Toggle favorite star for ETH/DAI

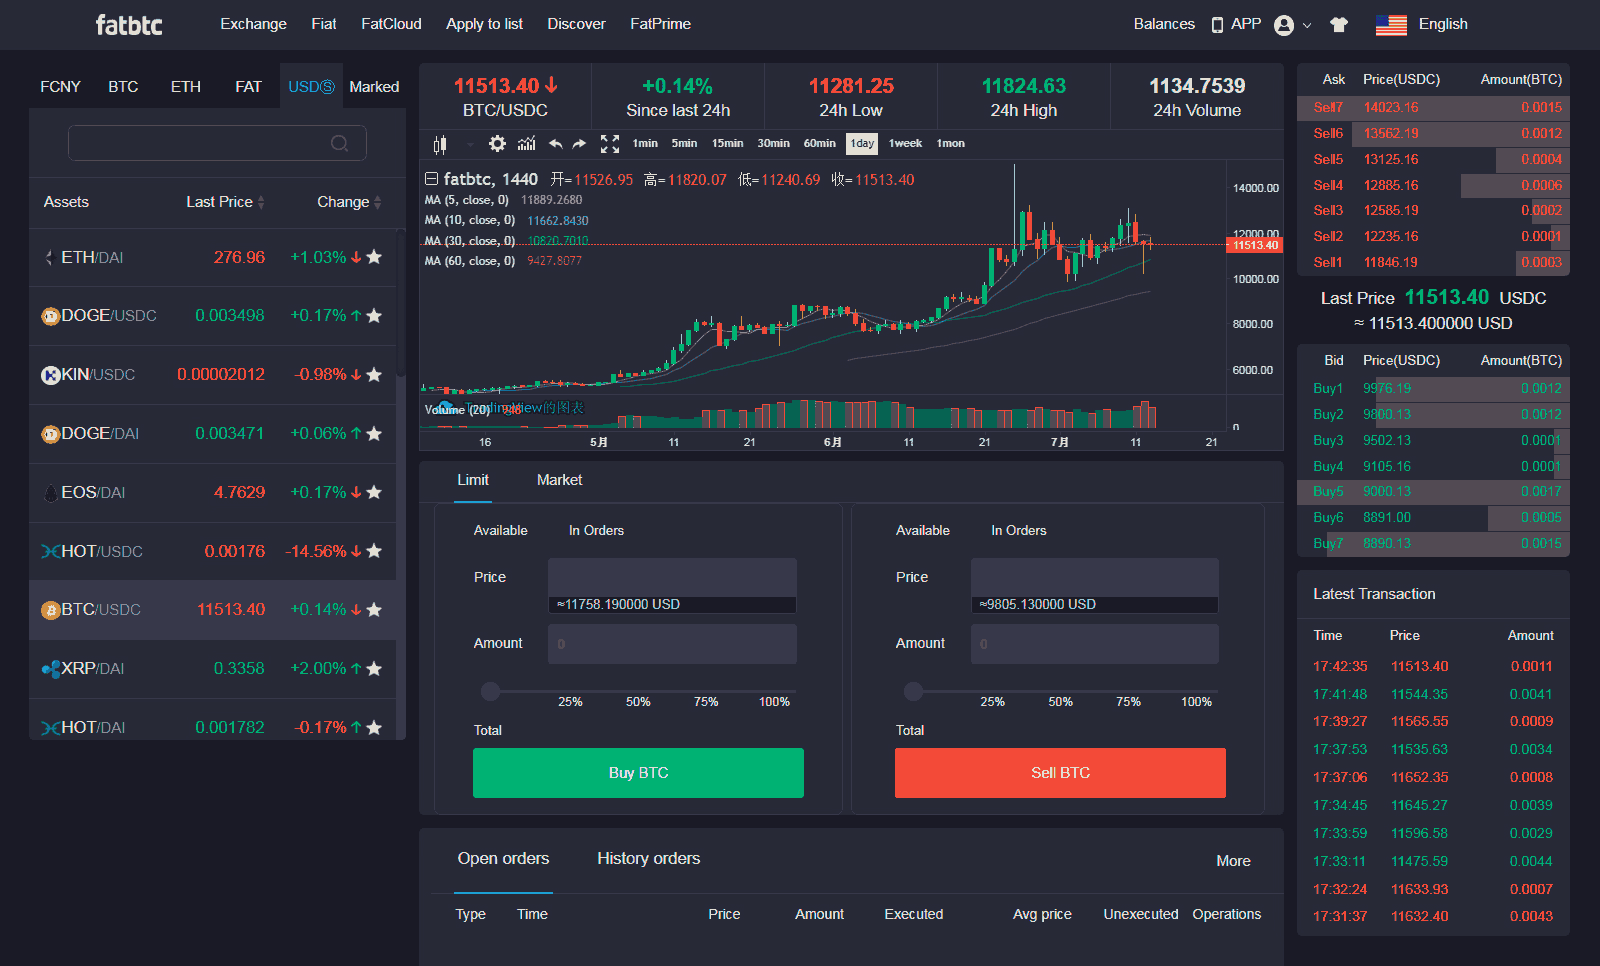tap(374, 257)
